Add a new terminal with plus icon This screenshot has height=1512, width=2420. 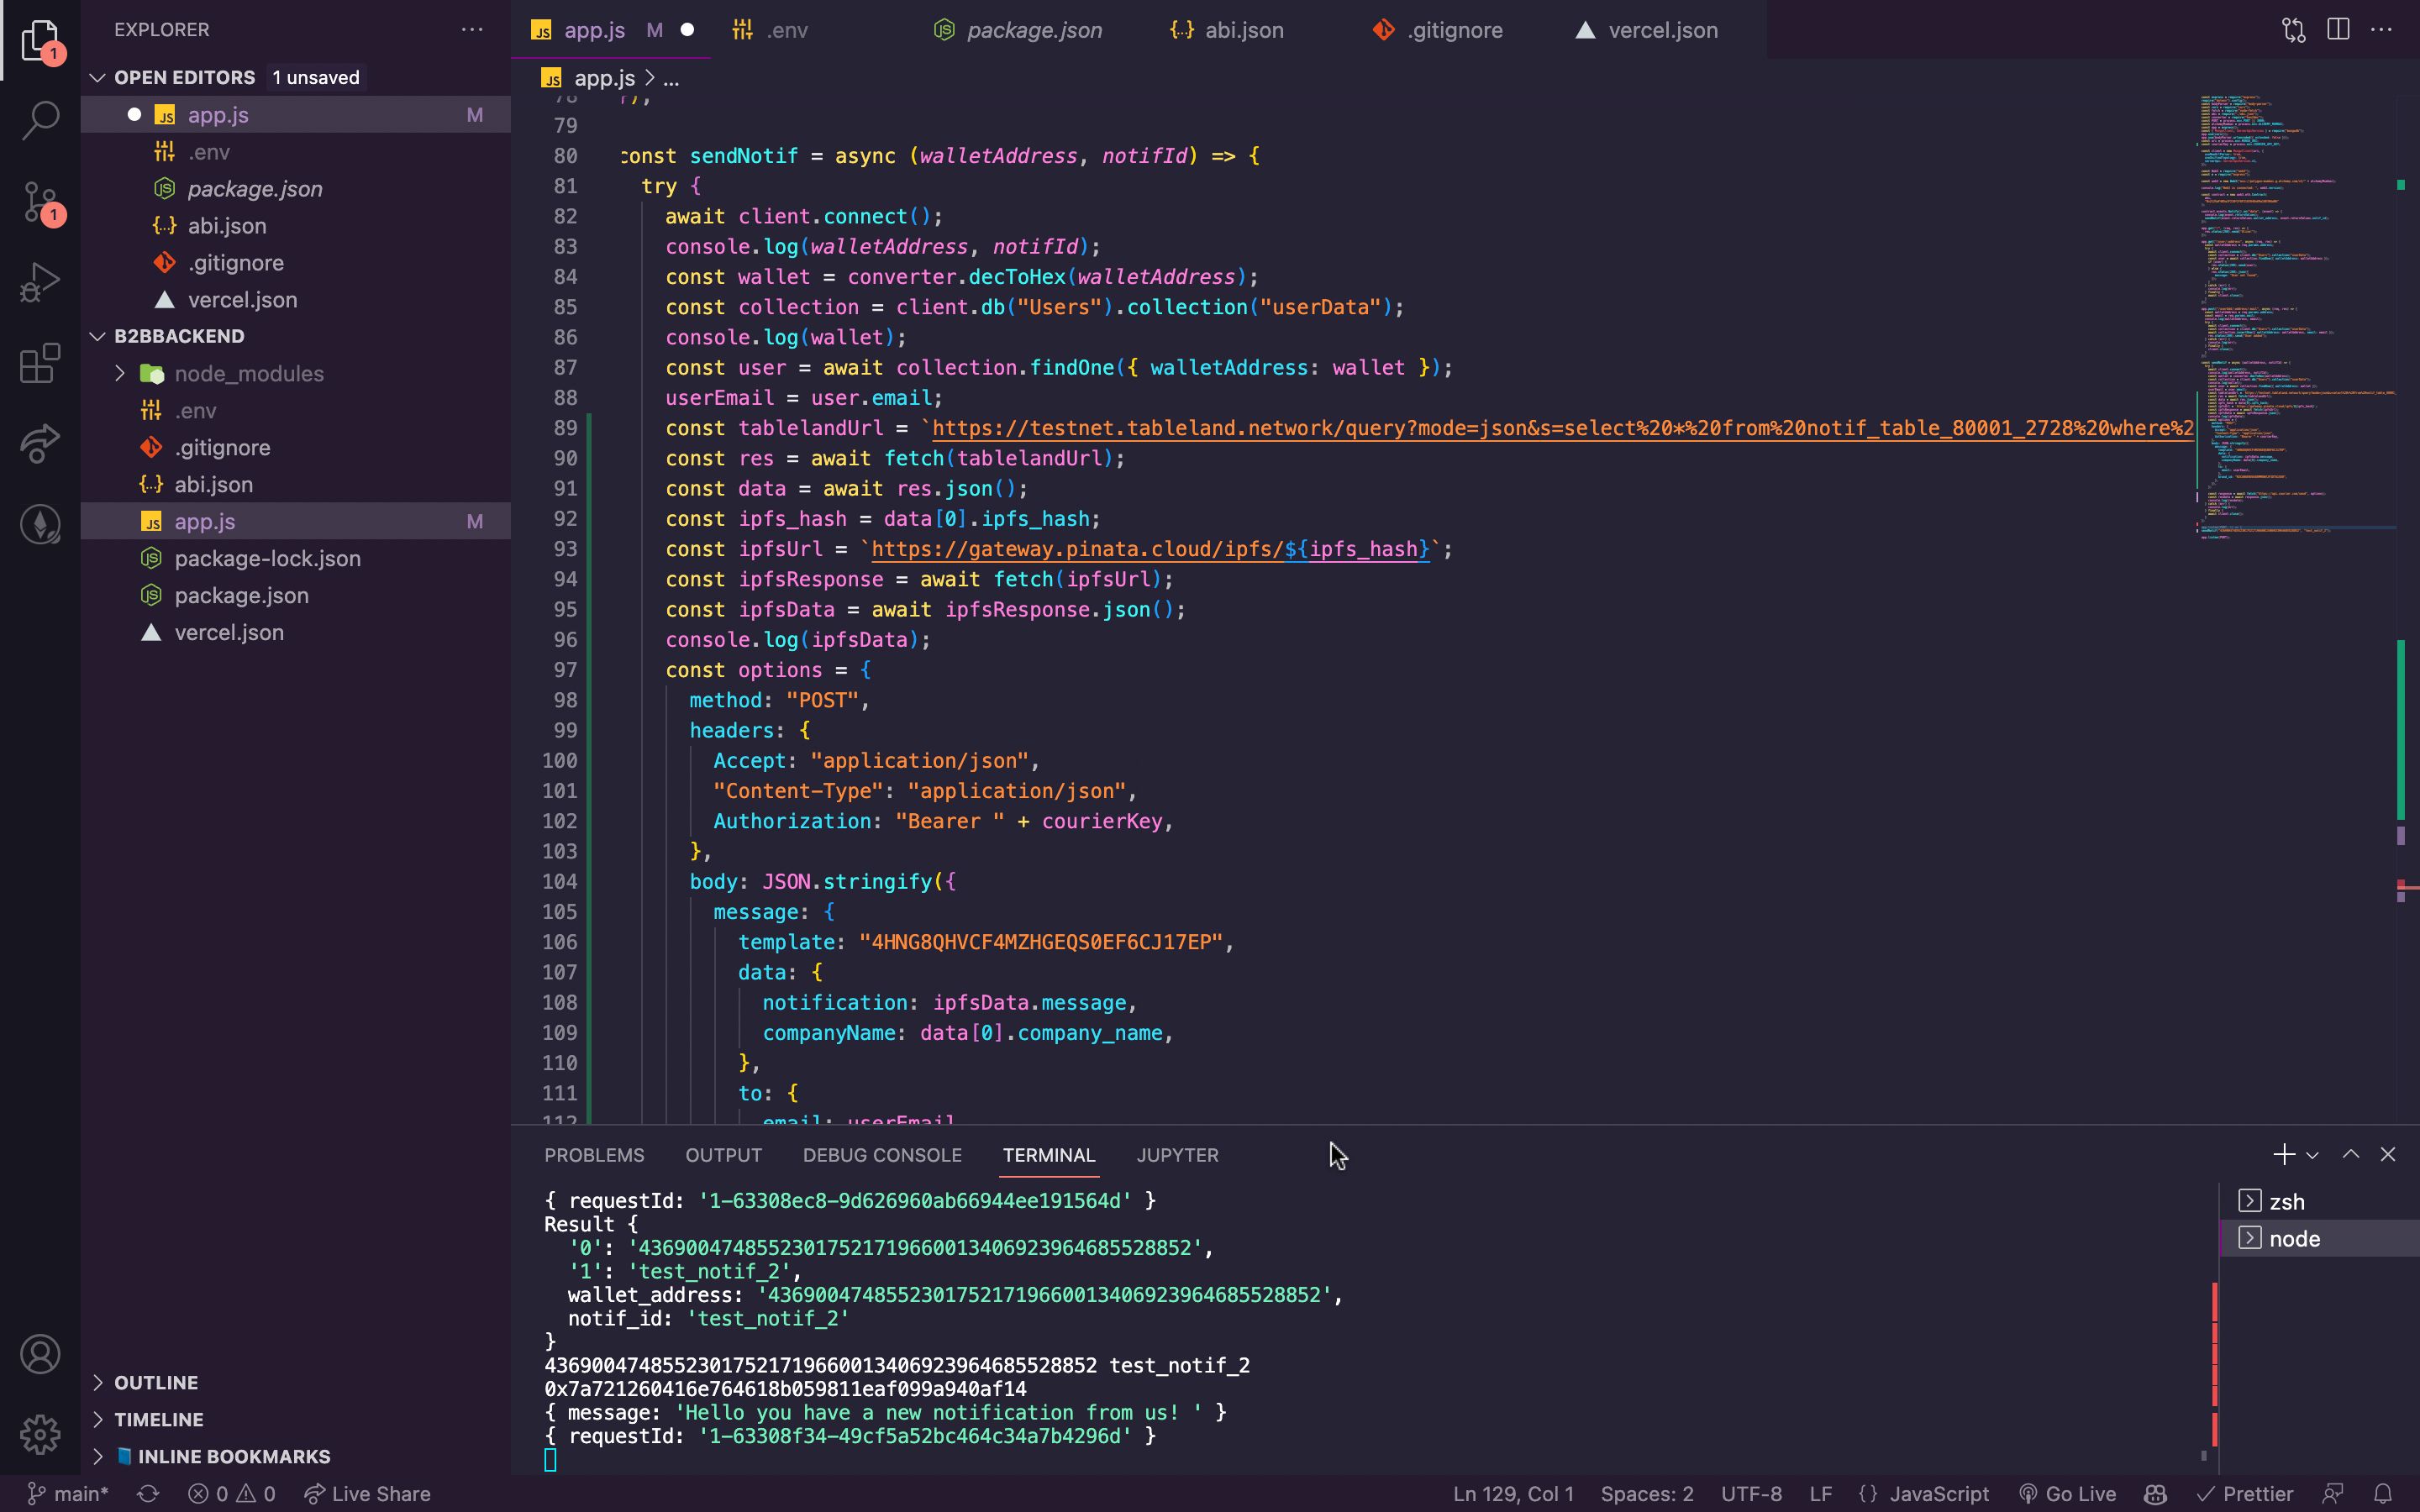tap(2284, 1155)
